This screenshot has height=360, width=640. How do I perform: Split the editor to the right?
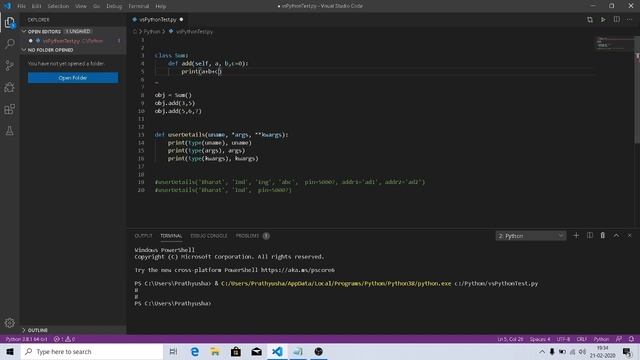pos(616,20)
